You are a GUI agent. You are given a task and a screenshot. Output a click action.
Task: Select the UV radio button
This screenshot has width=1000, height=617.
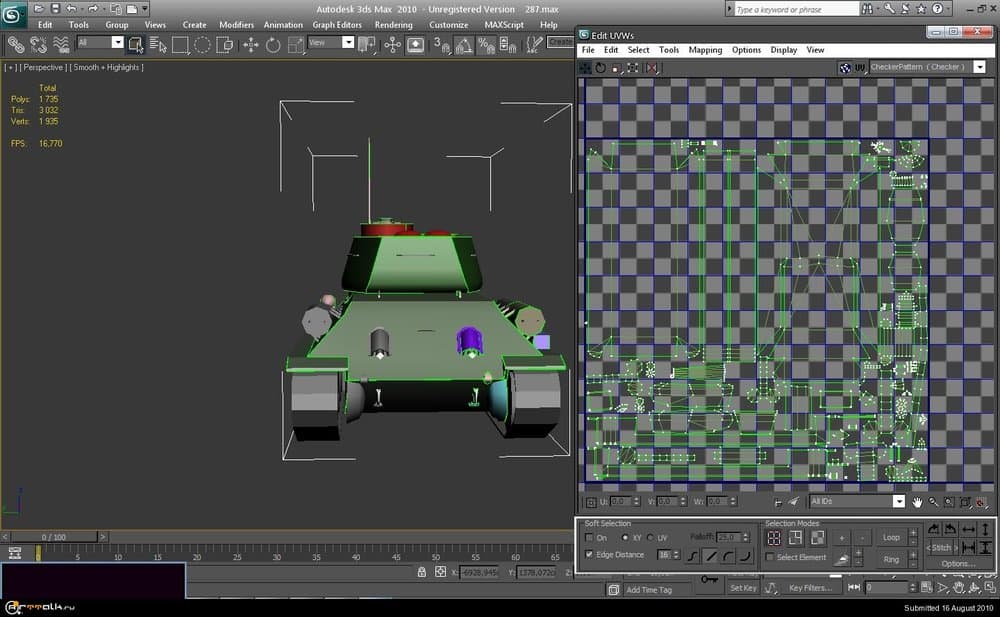(x=650, y=538)
